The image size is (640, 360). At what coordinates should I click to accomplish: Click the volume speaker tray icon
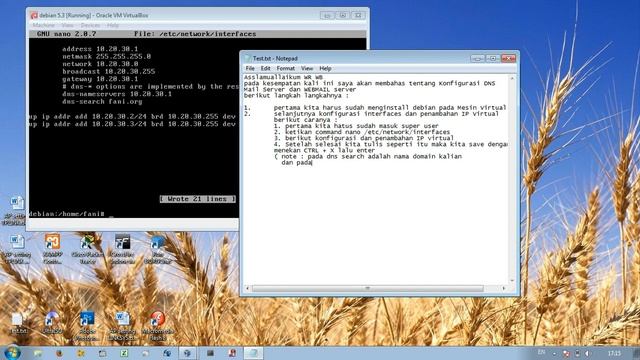[x=588, y=353]
